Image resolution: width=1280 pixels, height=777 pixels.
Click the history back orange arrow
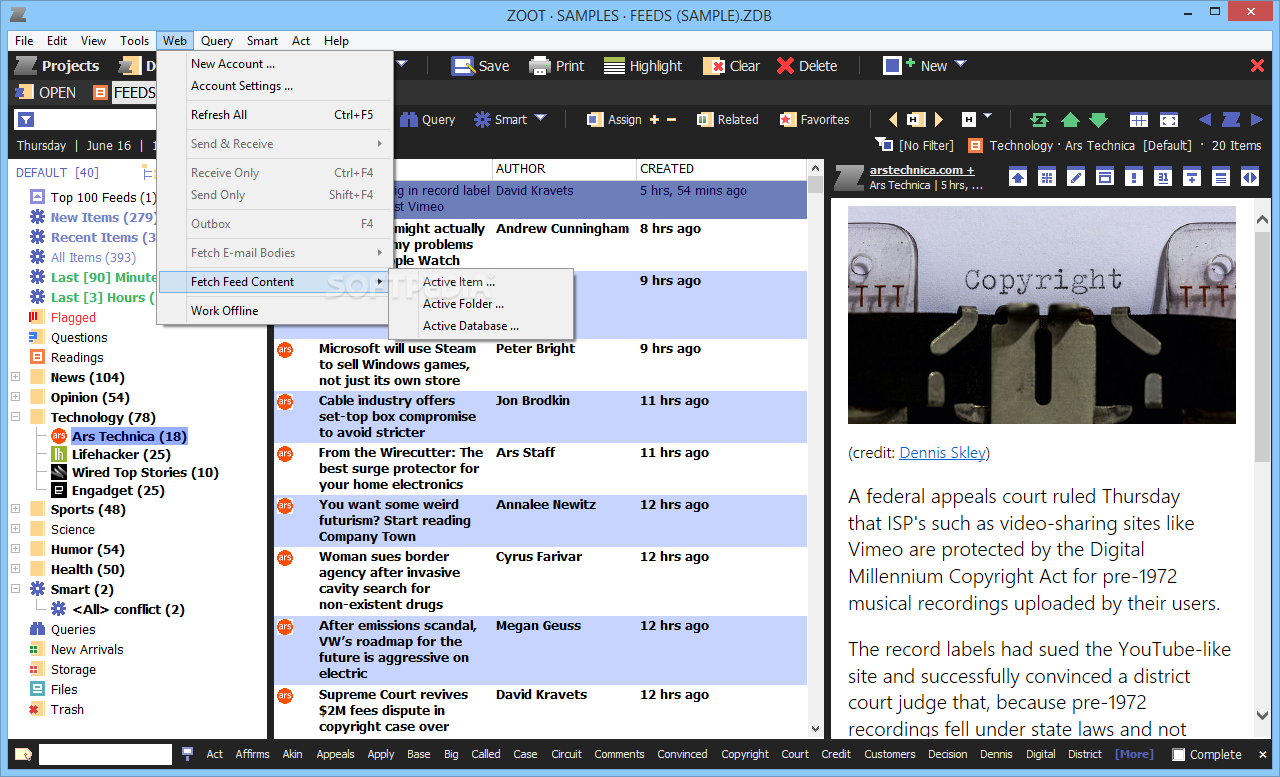point(893,119)
